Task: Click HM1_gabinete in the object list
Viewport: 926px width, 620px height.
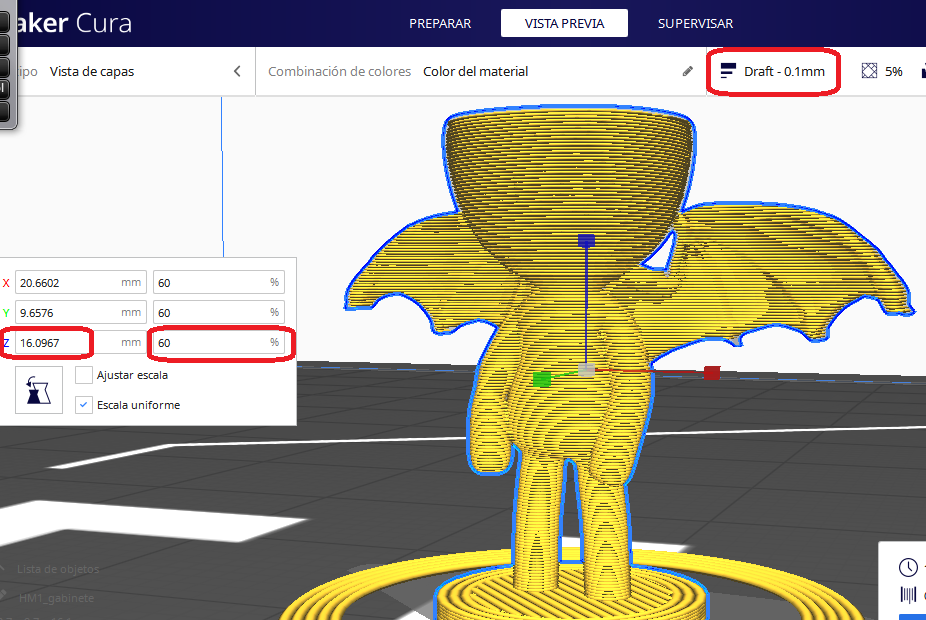Action: tap(56, 597)
